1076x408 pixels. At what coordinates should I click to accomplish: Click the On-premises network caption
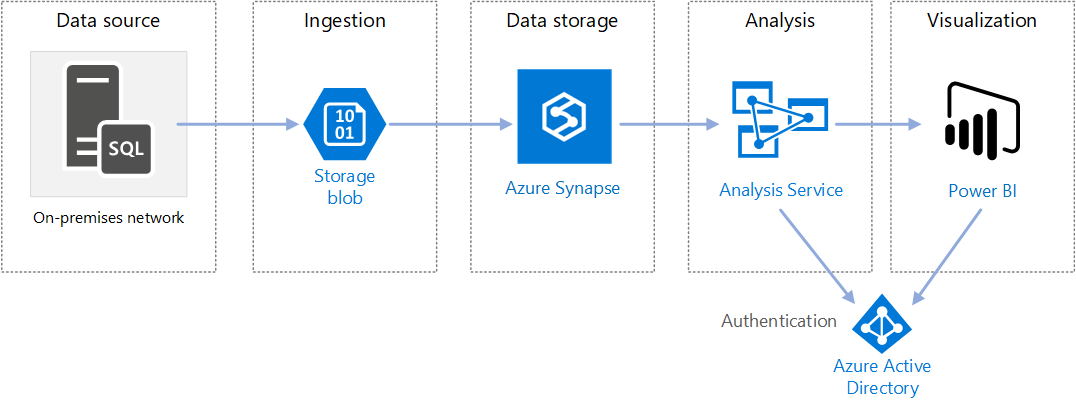click(108, 217)
